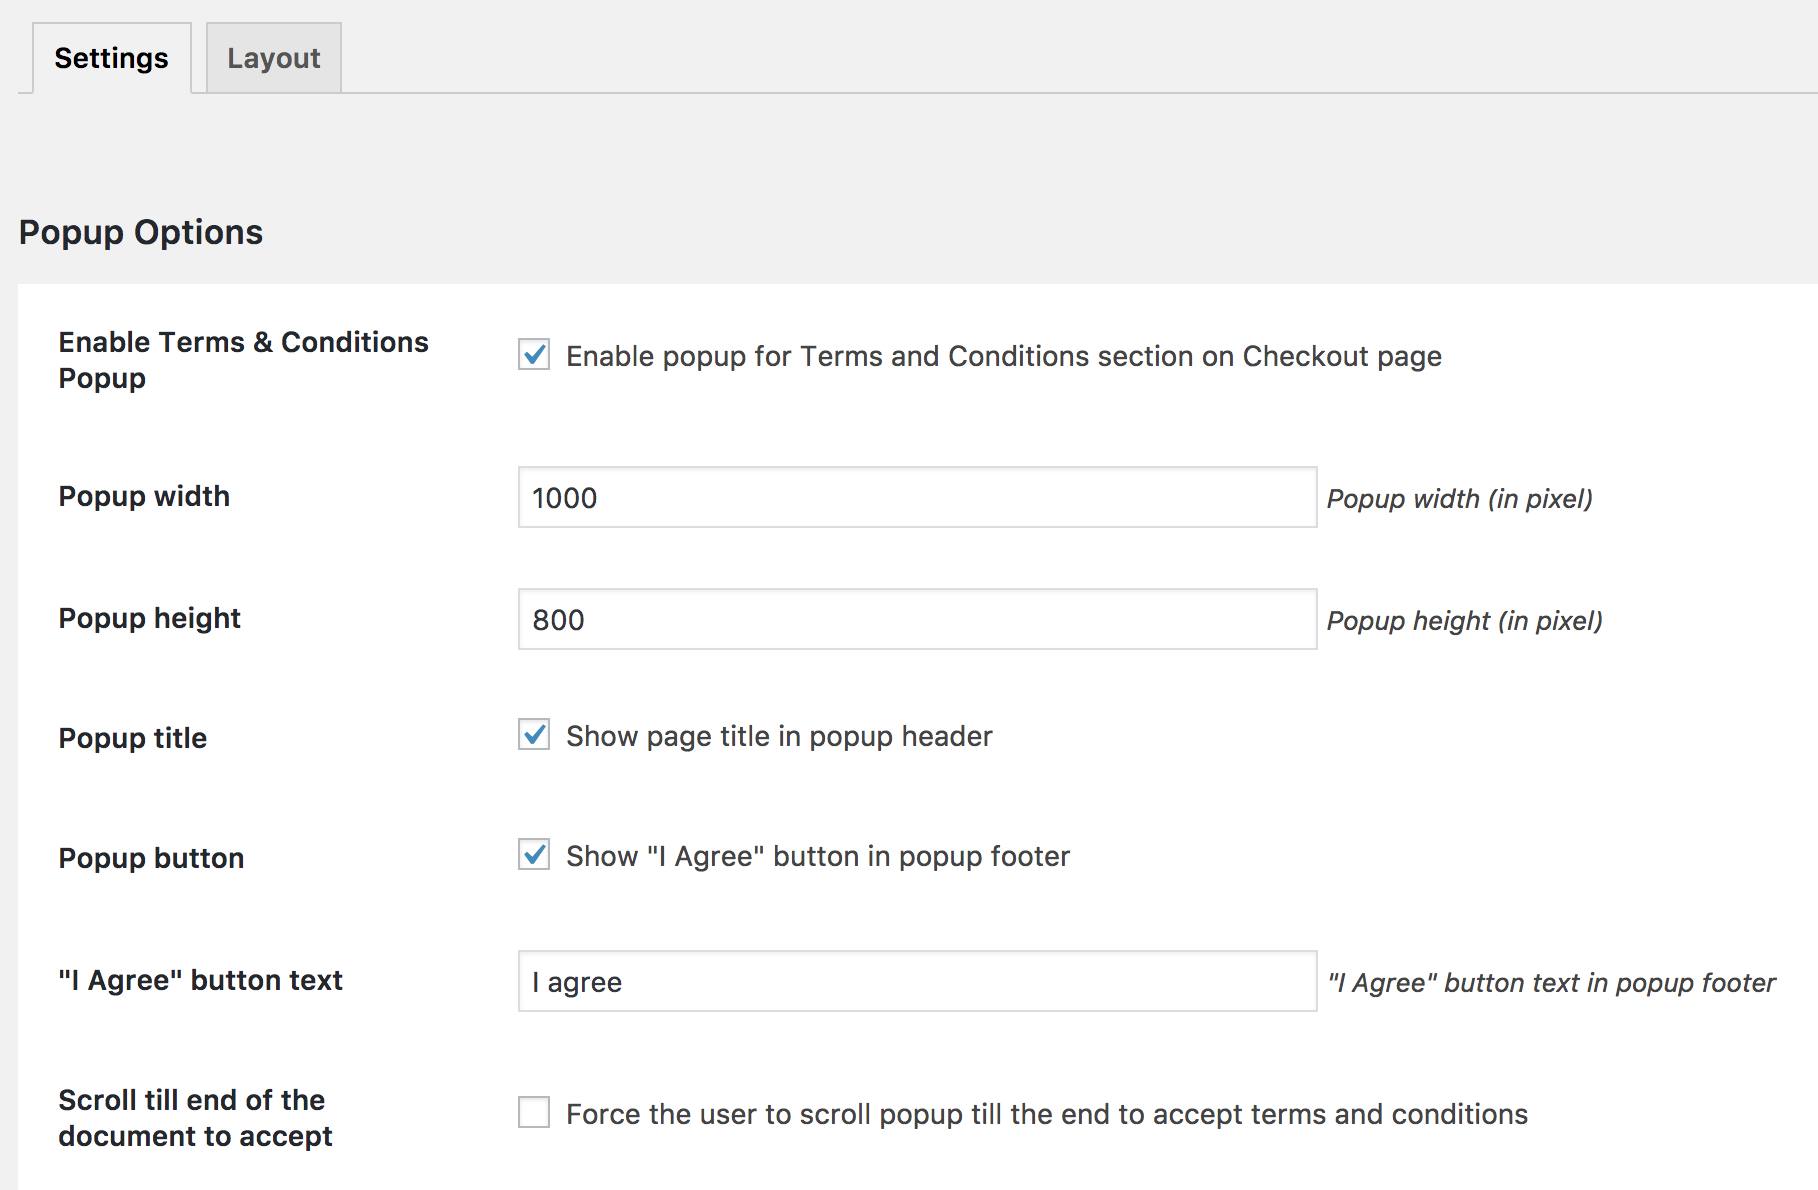Click the Popup width input field
This screenshot has width=1818, height=1190.
coord(917,497)
